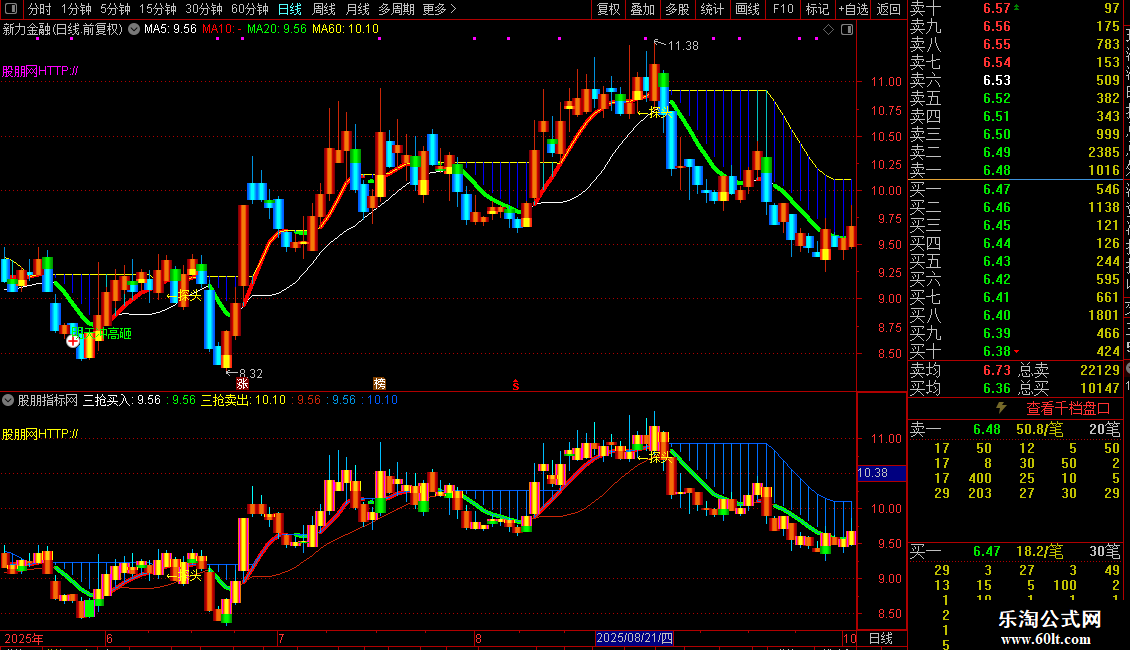
Task: Open the 多周期 multi-period view
Action: (x=396, y=9)
